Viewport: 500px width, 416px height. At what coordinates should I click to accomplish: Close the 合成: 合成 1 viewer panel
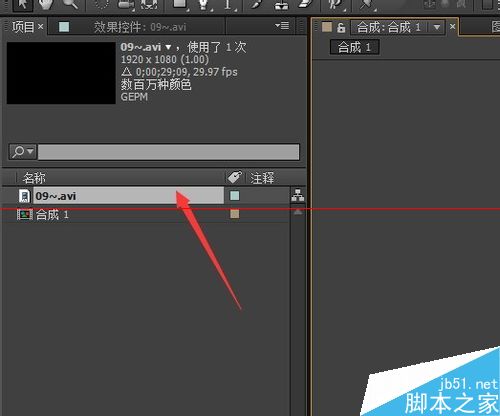pyautogui.click(x=452, y=26)
